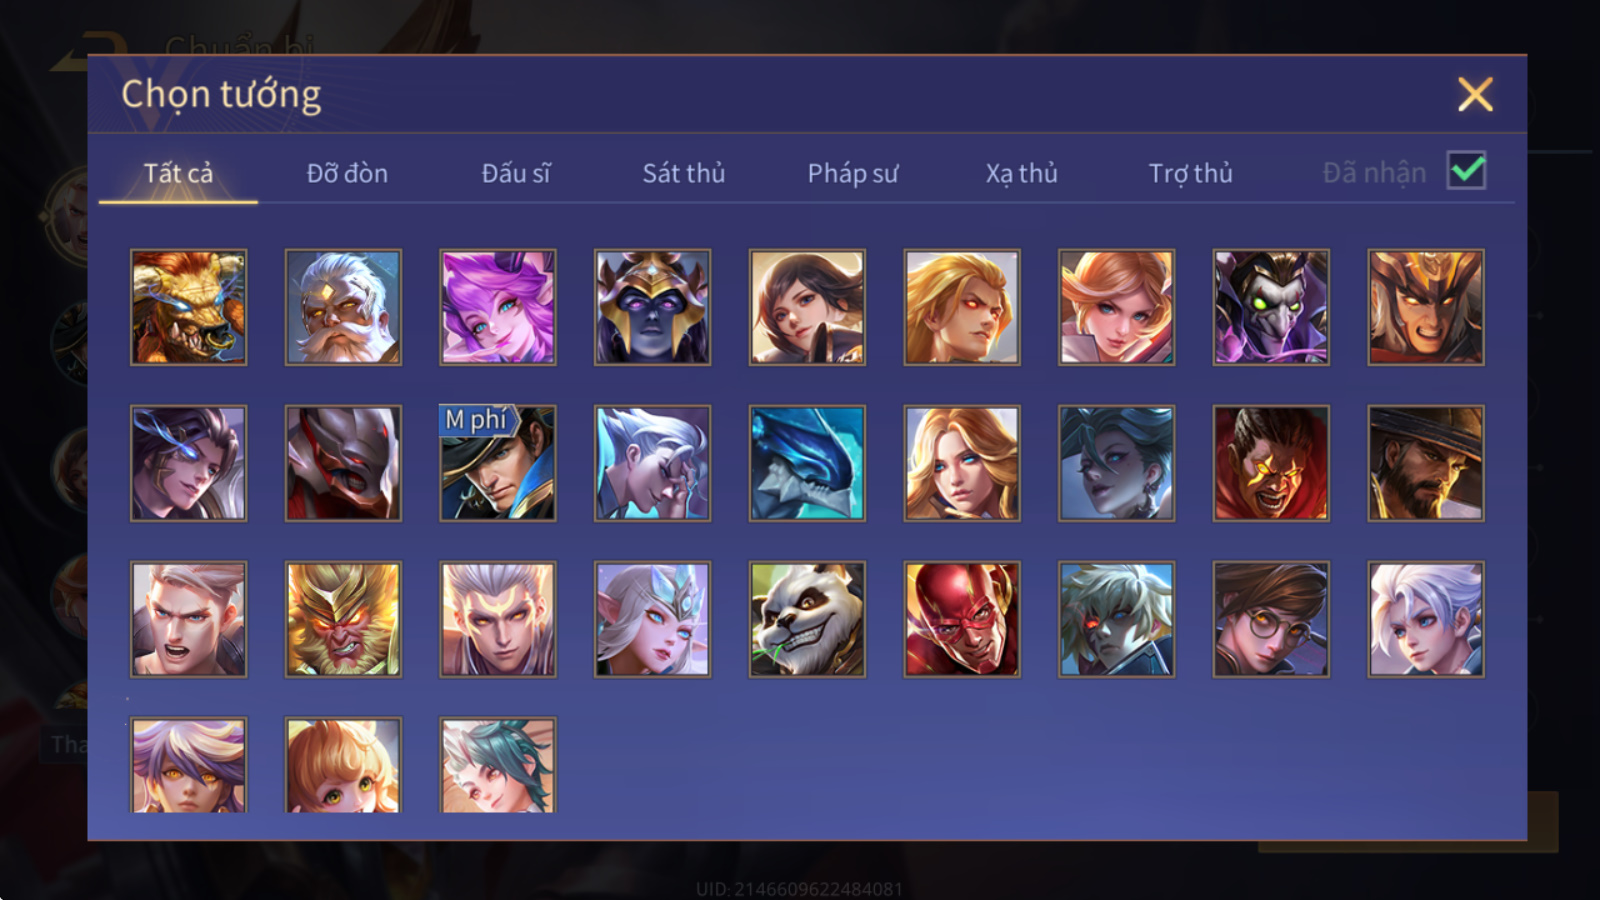Select the pink-haired girl hero
Screen dimensions: 1600x900
(498, 307)
